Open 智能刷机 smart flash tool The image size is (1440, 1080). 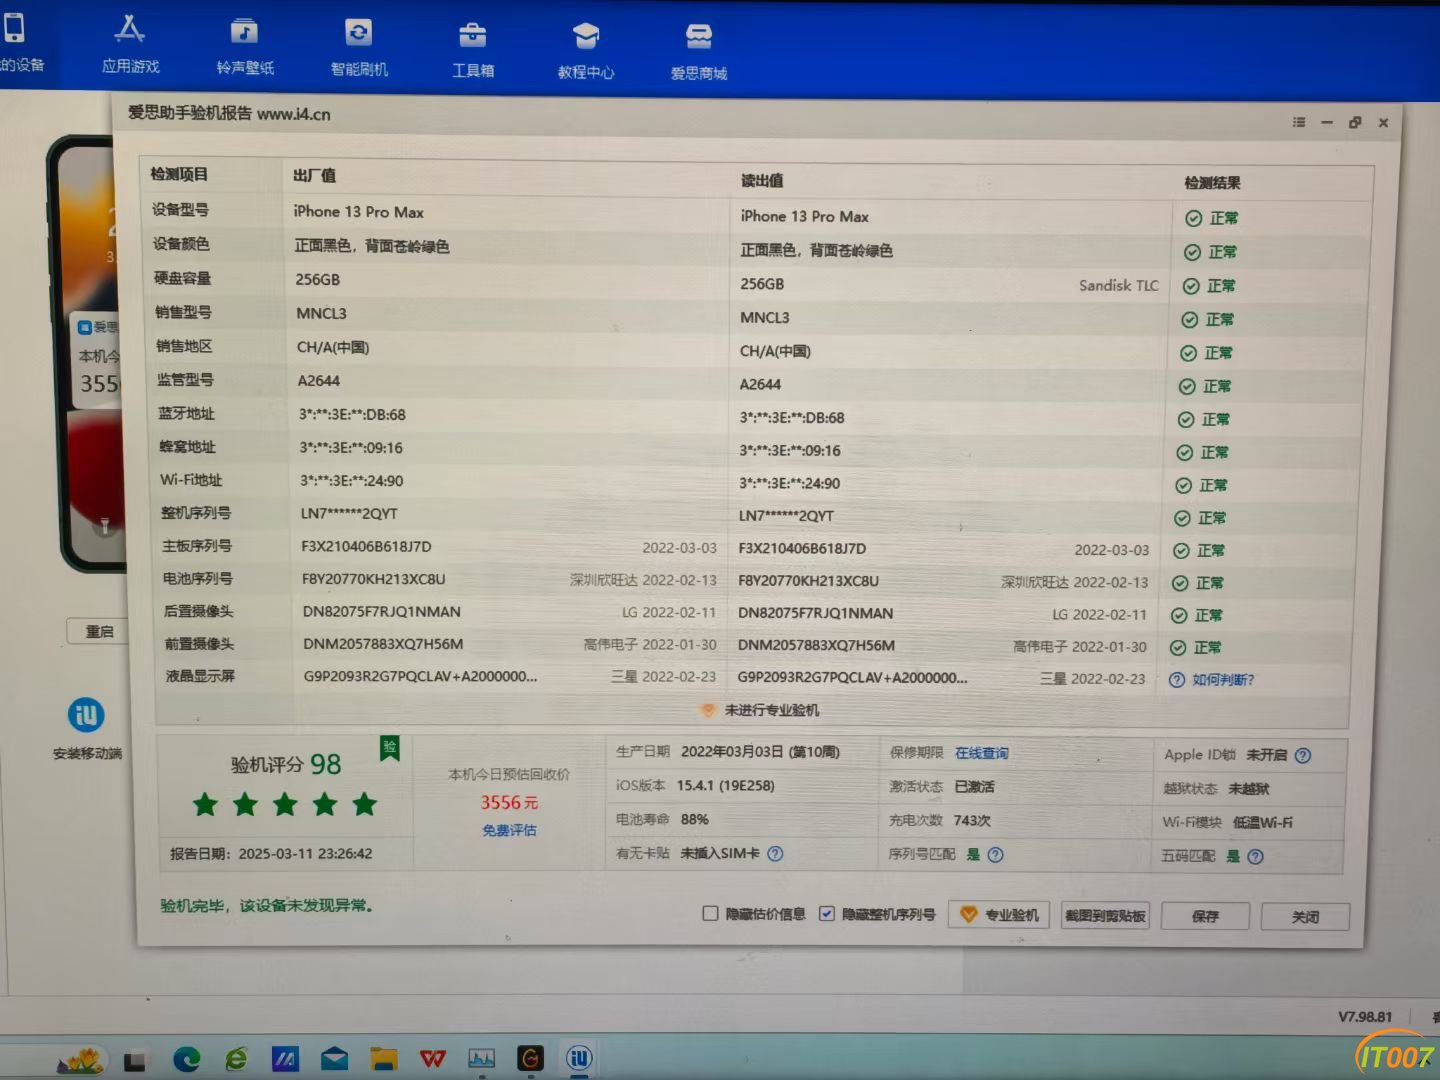click(x=359, y=47)
